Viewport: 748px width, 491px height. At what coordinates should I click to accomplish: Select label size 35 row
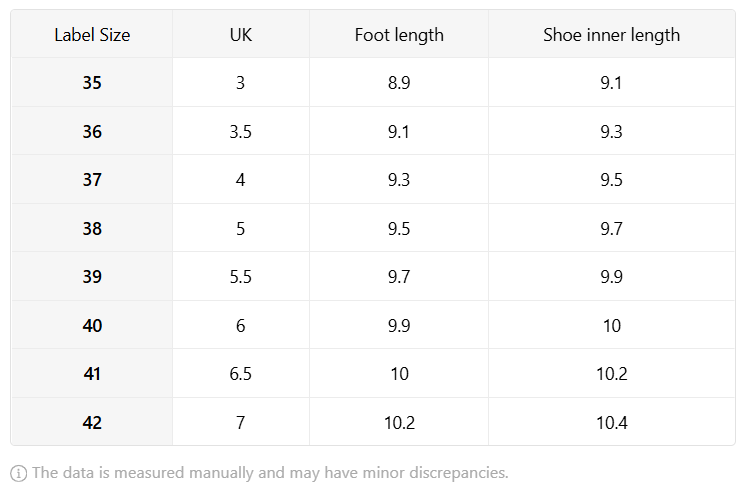[373, 83]
